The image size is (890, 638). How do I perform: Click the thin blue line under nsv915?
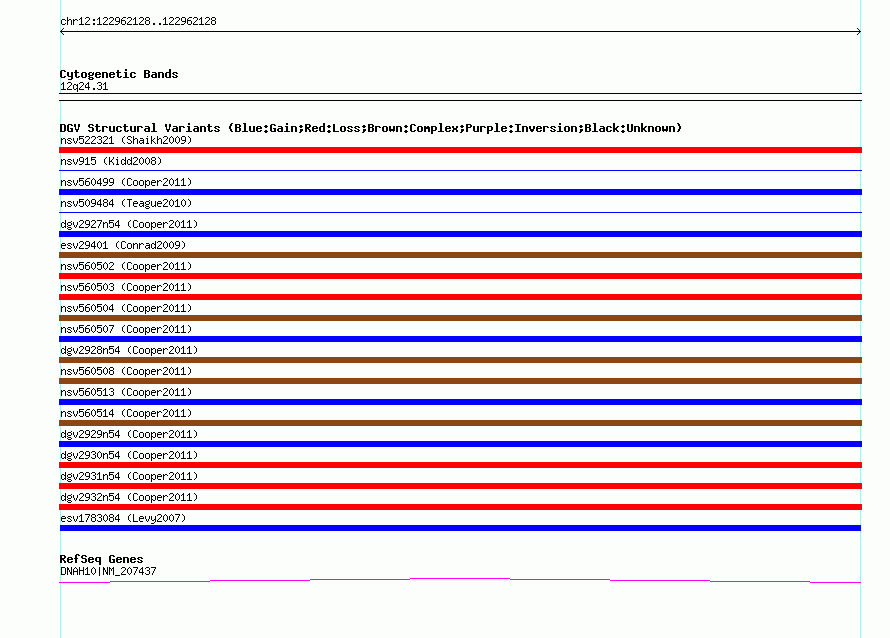pos(460,170)
